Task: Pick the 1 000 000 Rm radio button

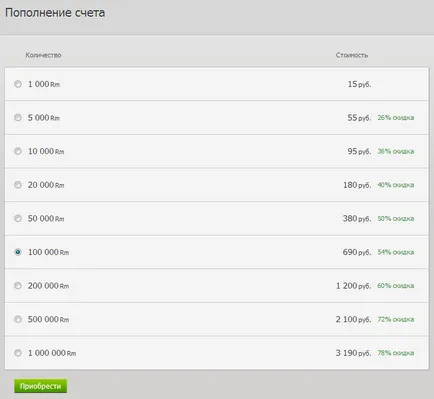Action: (18, 353)
